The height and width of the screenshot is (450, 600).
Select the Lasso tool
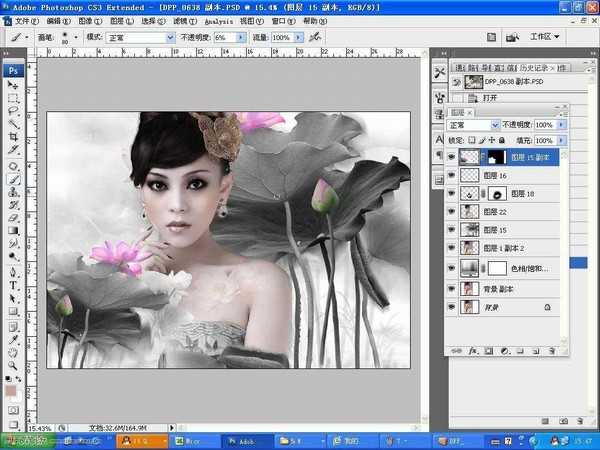point(13,111)
